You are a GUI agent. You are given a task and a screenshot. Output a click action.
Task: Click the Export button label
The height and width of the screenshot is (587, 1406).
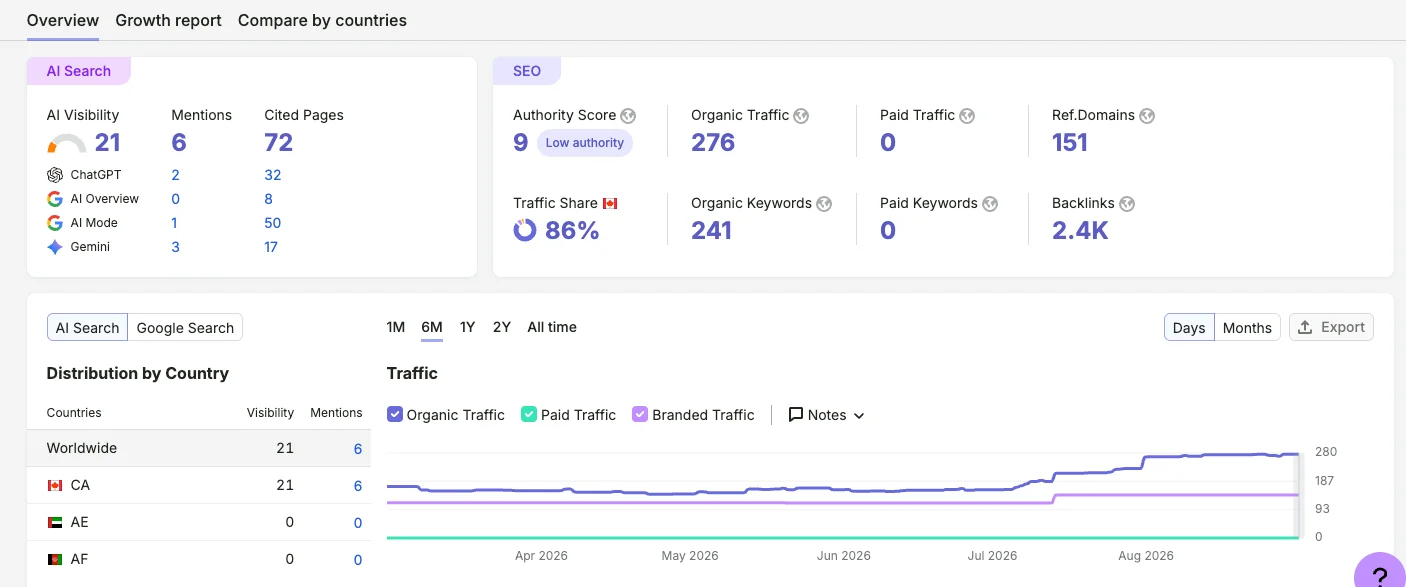[x=1343, y=327]
